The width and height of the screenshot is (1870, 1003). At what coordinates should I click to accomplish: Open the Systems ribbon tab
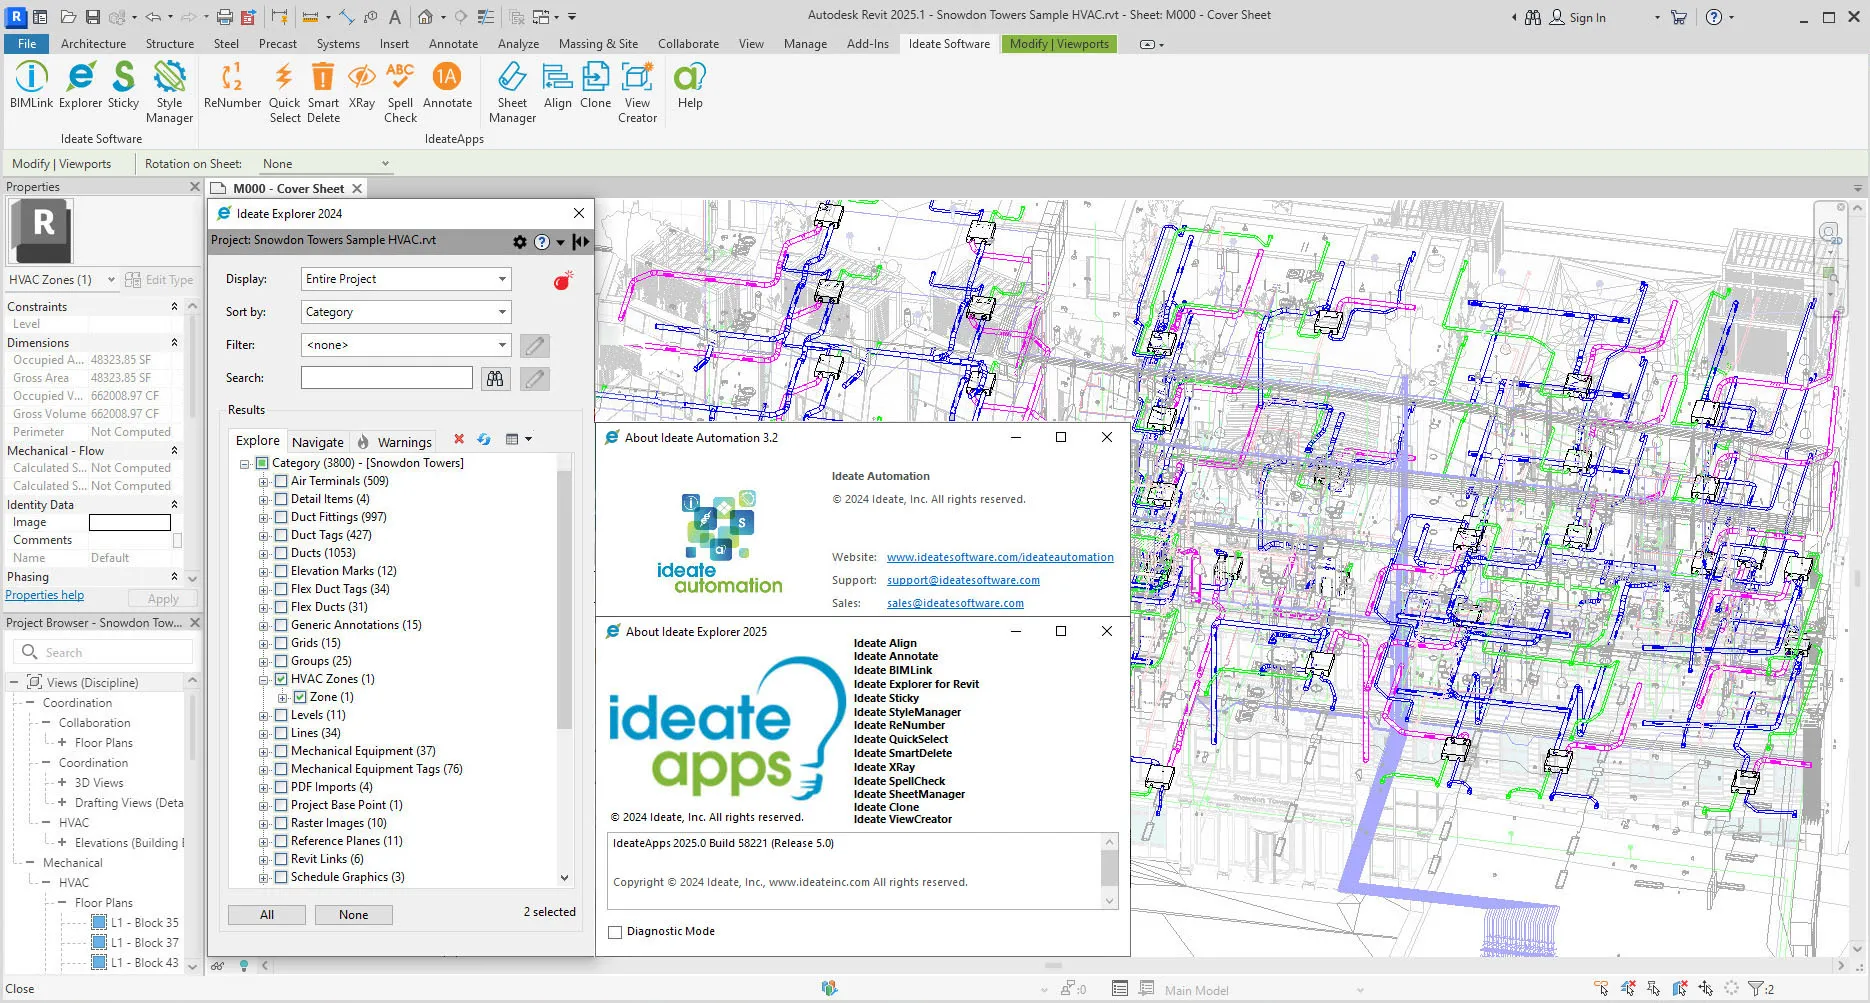coord(338,44)
